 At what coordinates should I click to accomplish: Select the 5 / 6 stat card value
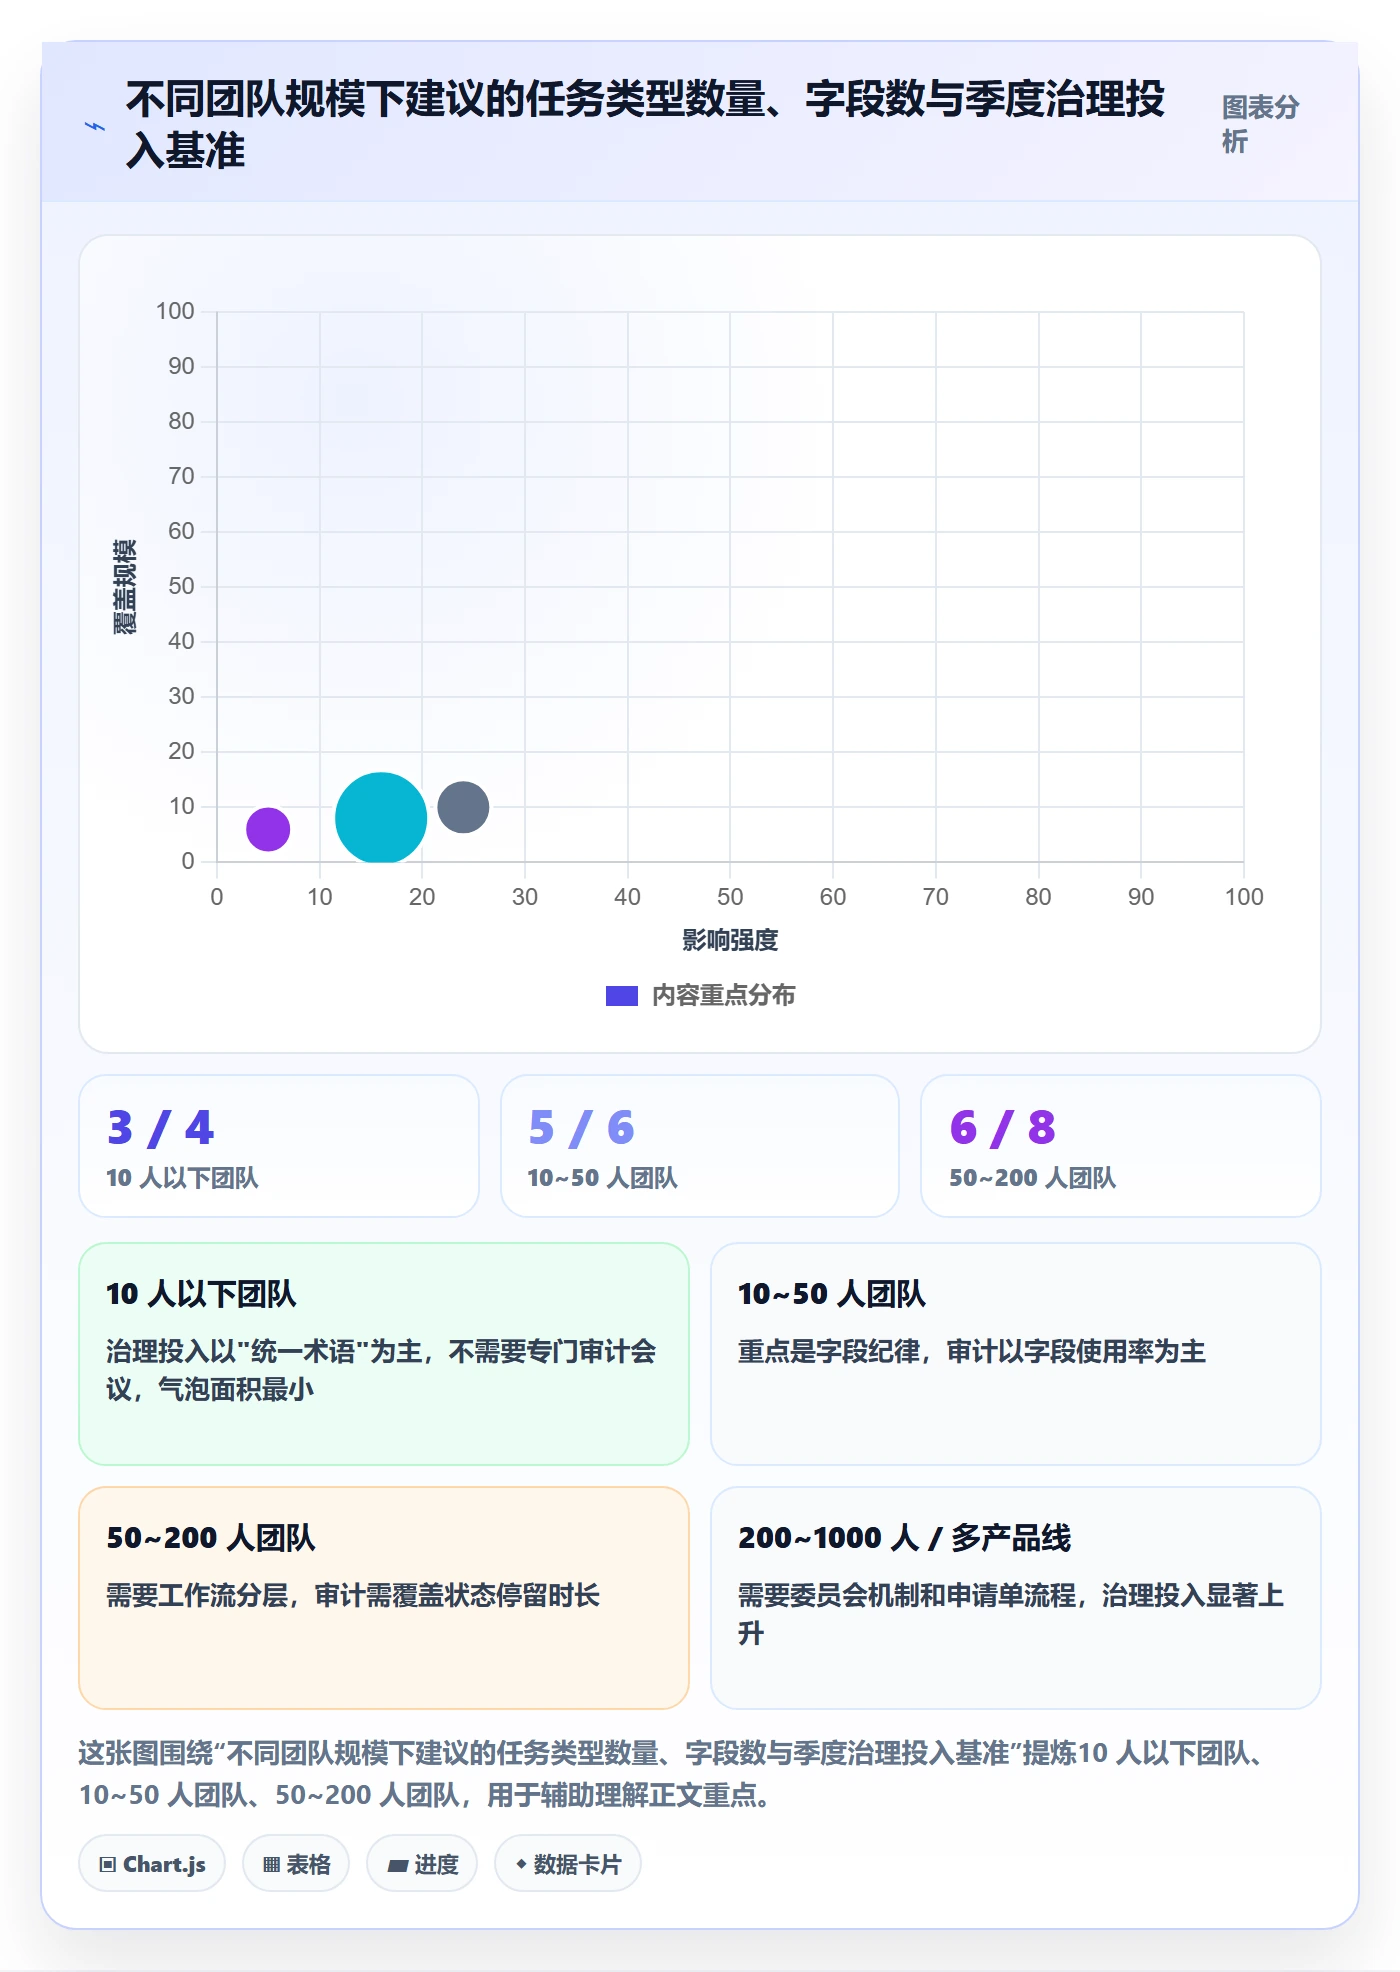[582, 1128]
